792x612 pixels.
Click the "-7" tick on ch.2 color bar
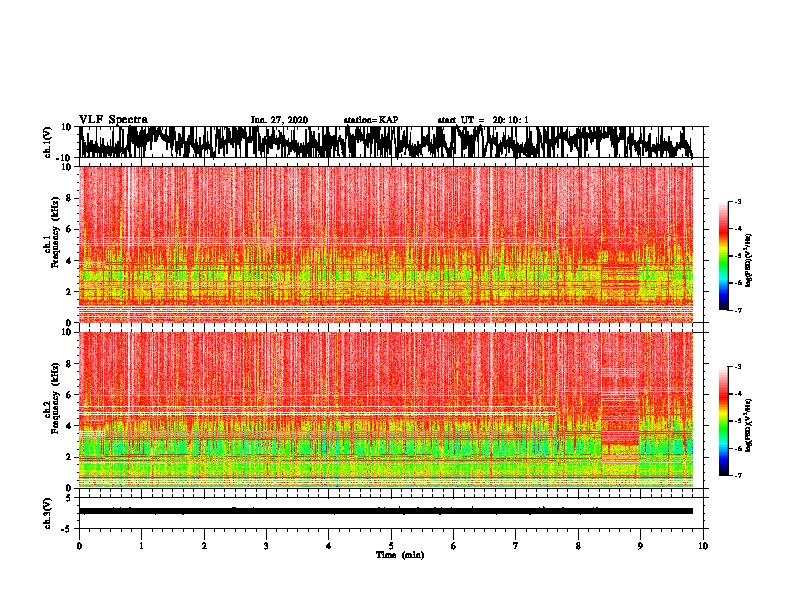point(738,475)
